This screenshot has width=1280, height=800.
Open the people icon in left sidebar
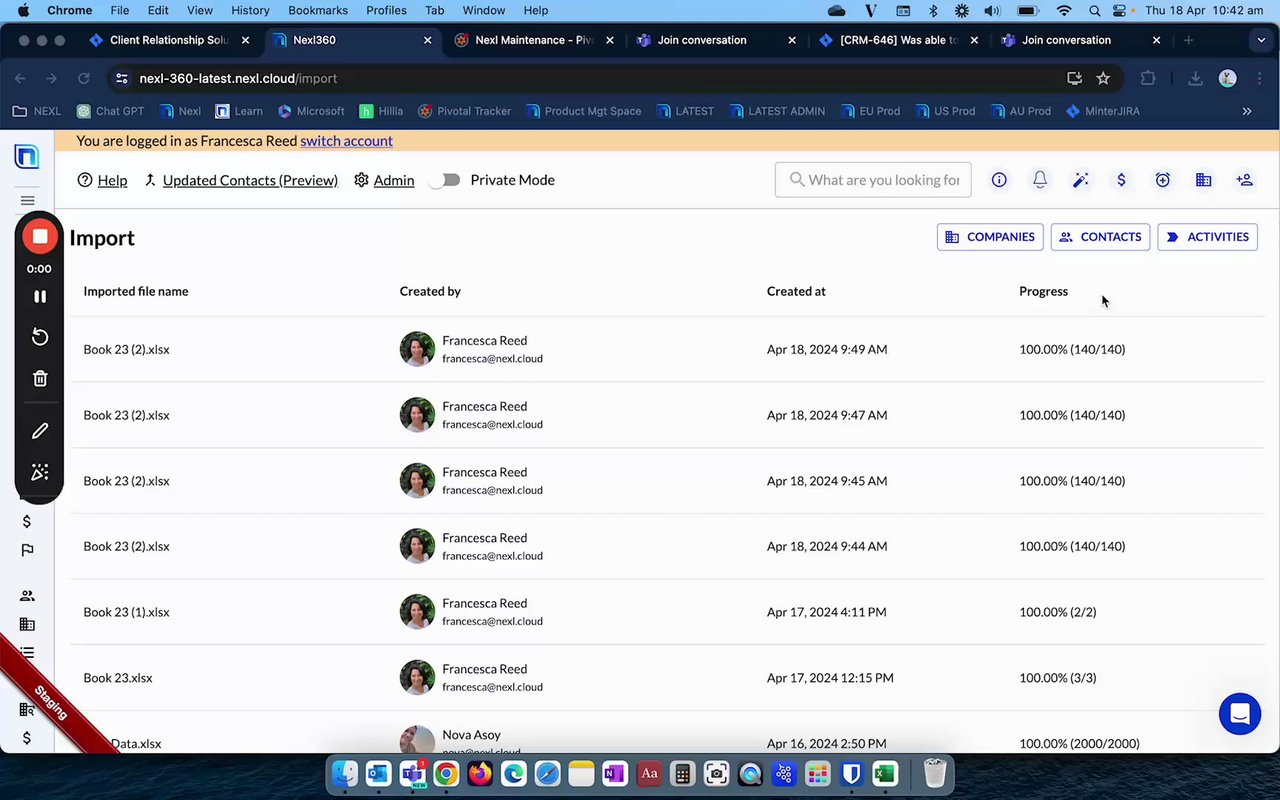27,596
